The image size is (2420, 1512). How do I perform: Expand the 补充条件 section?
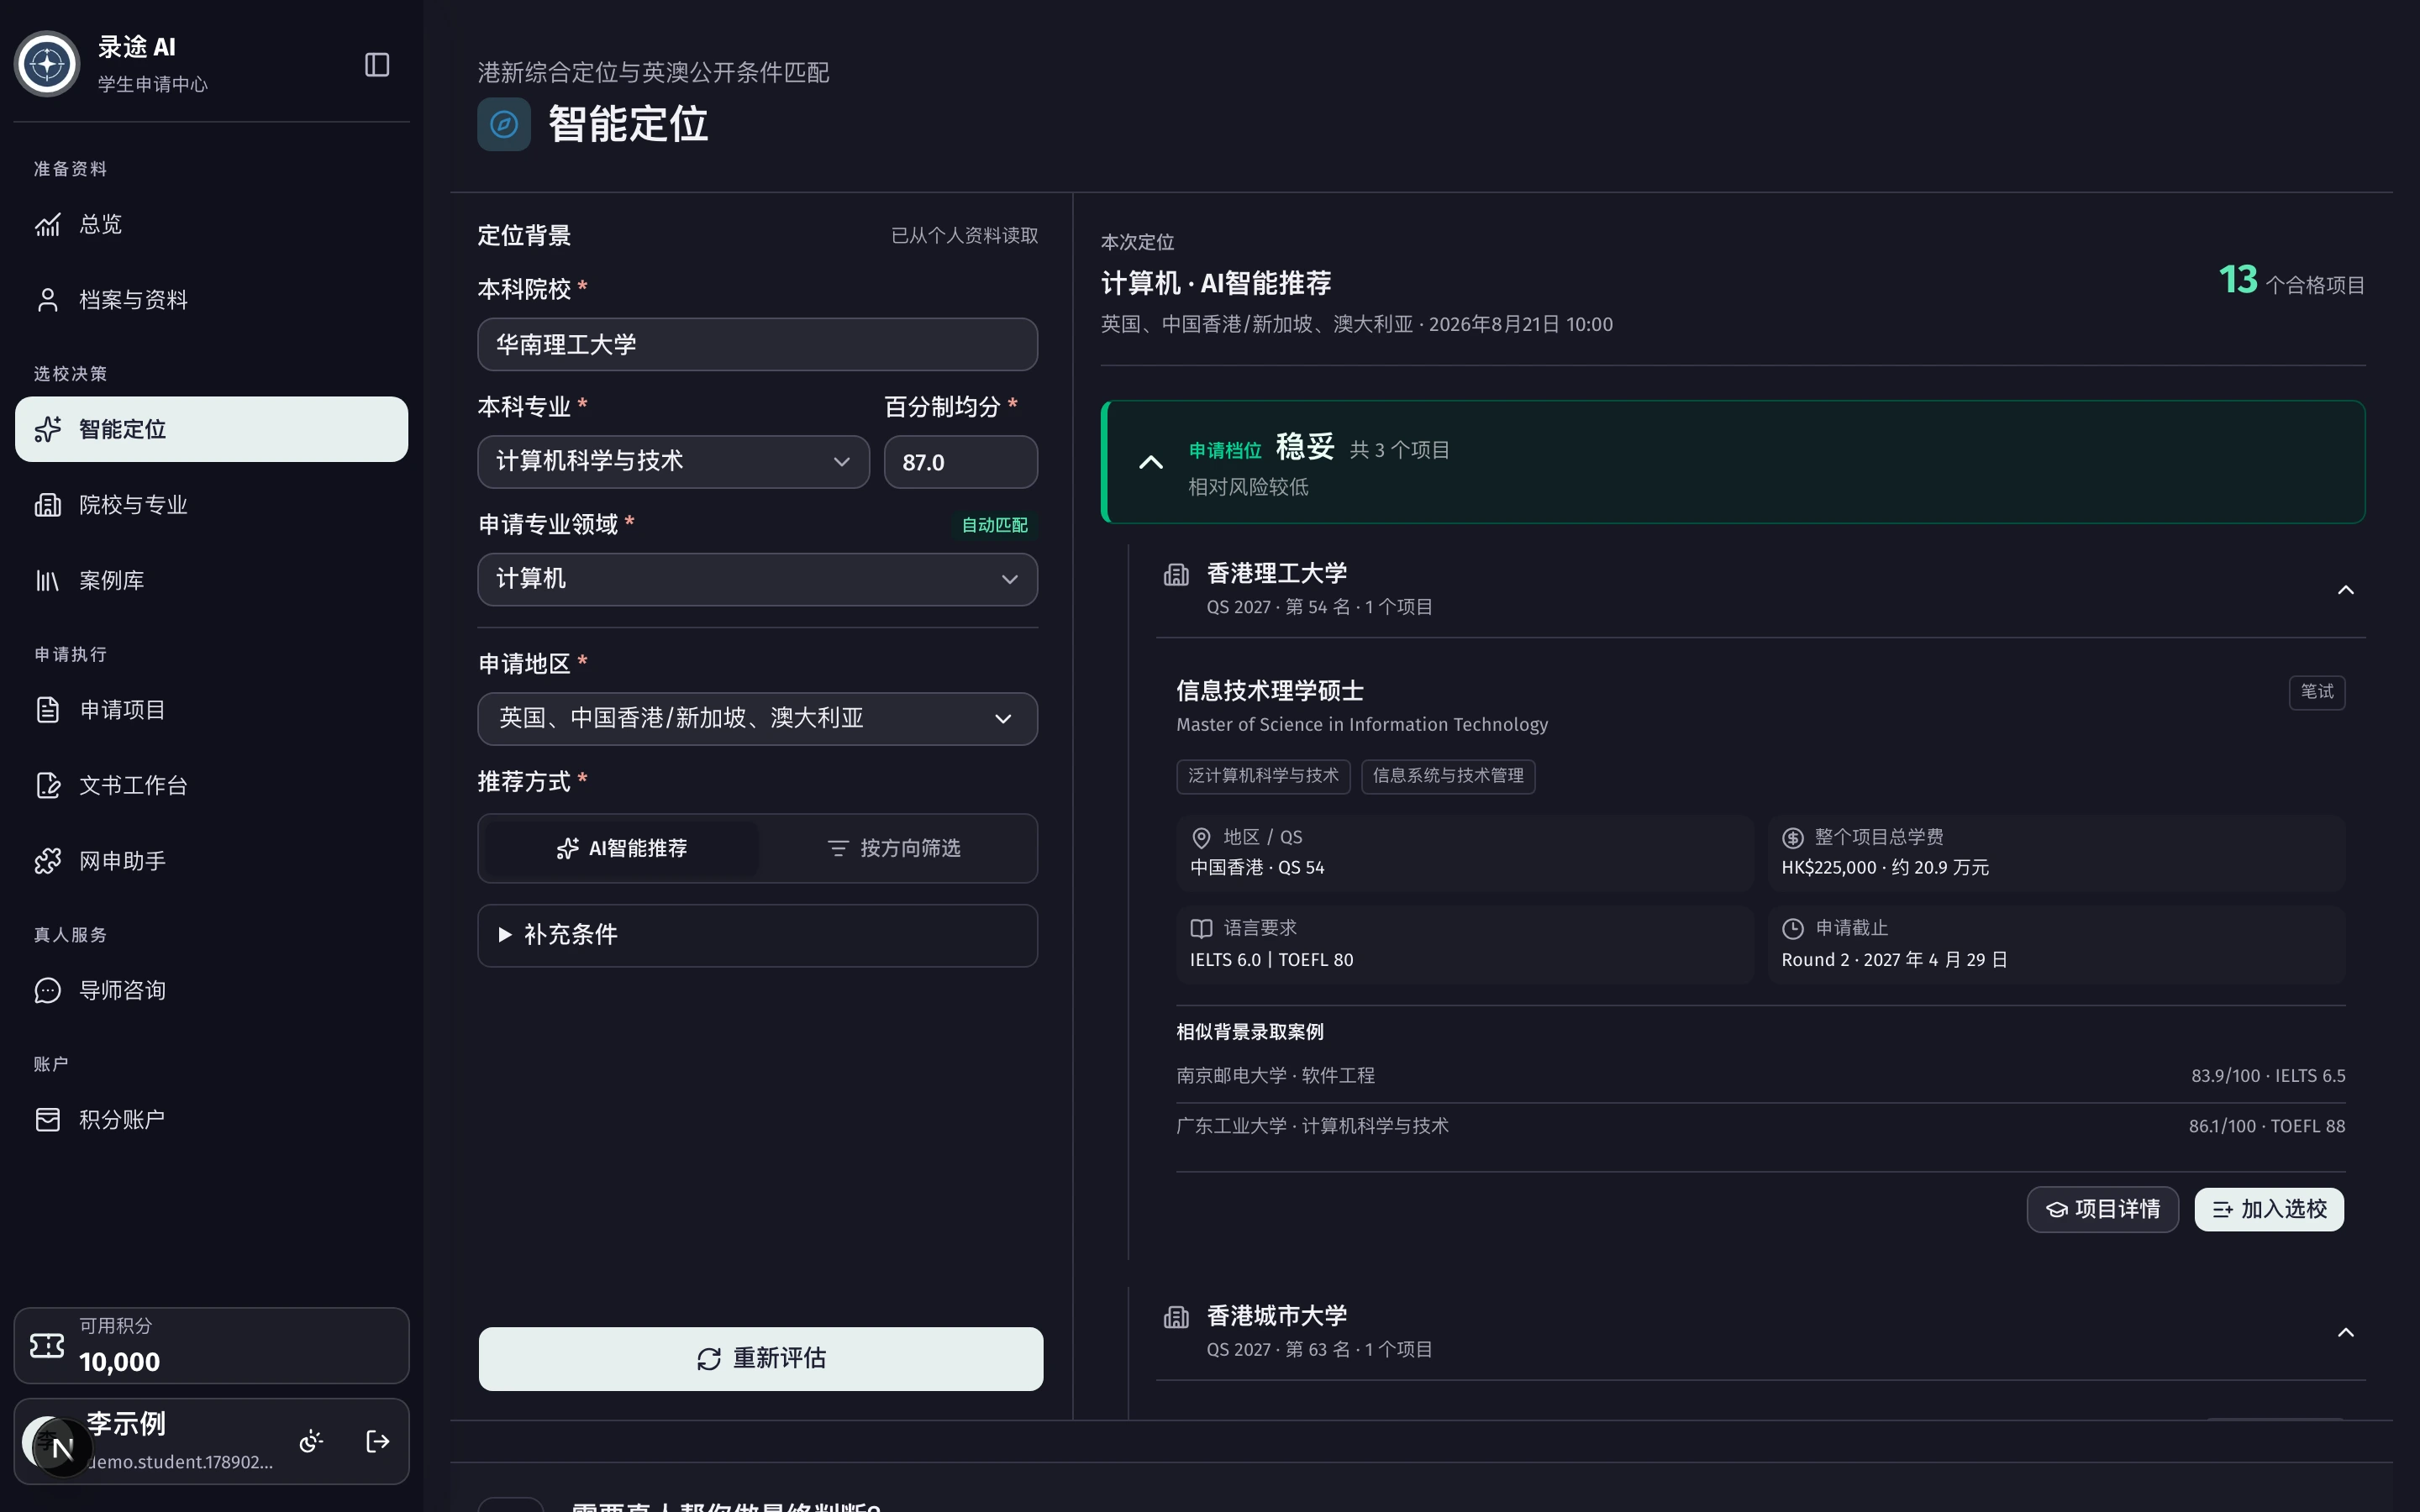pos(757,936)
